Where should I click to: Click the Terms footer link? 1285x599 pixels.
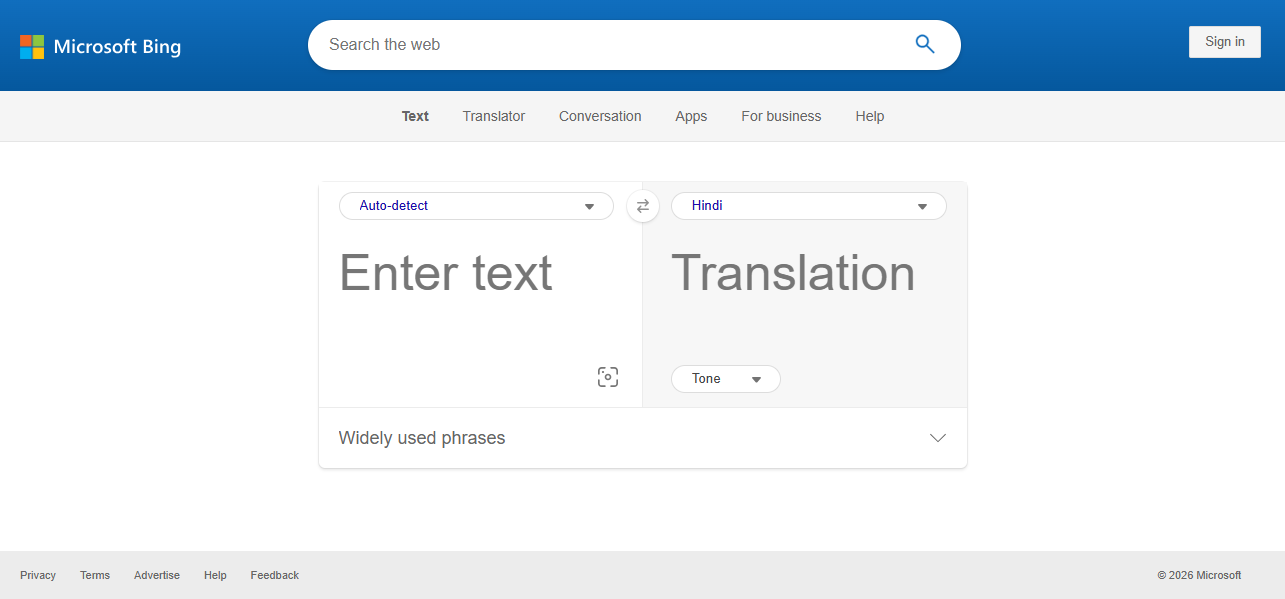point(94,575)
